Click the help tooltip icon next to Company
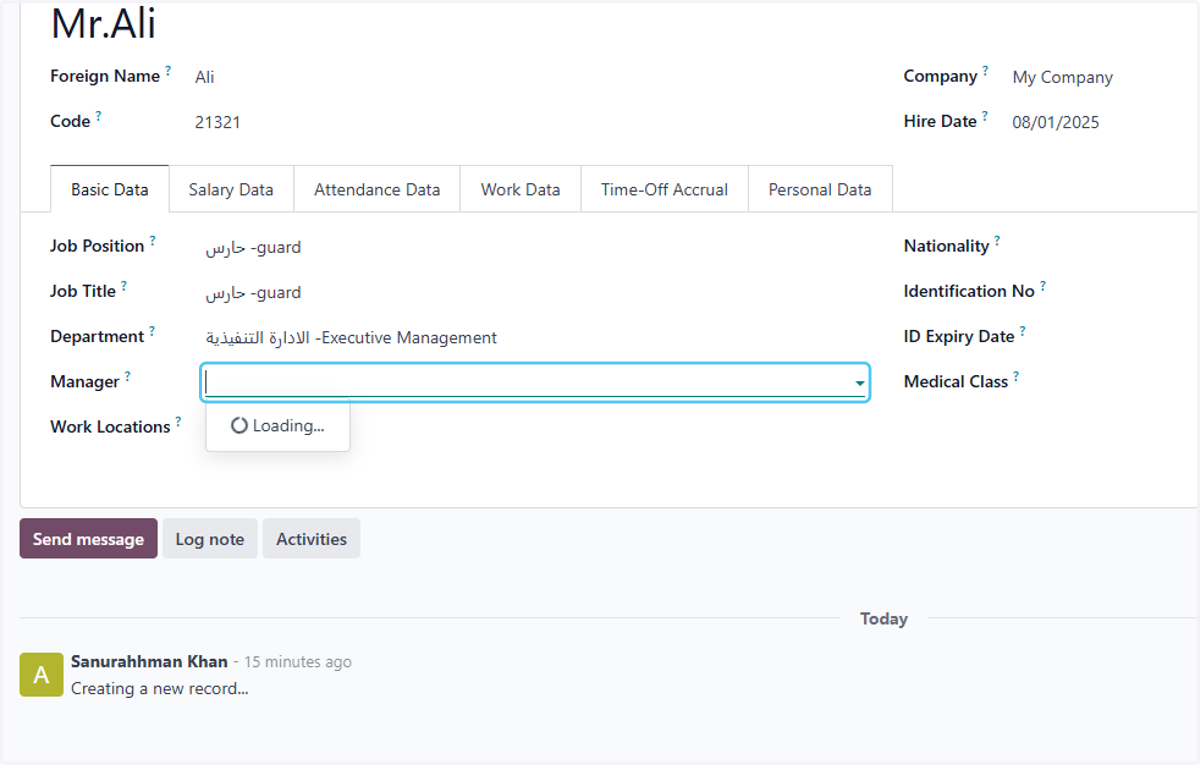 point(985,71)
